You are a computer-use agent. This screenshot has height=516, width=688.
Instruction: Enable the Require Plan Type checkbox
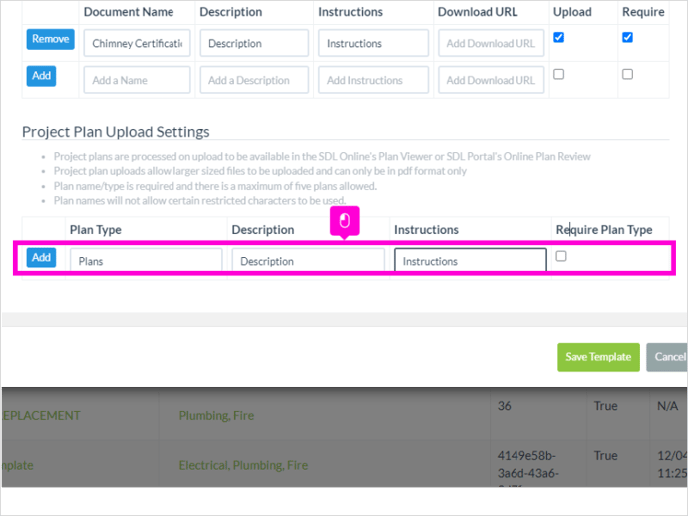pyautogui.click(x=561, y=256)
